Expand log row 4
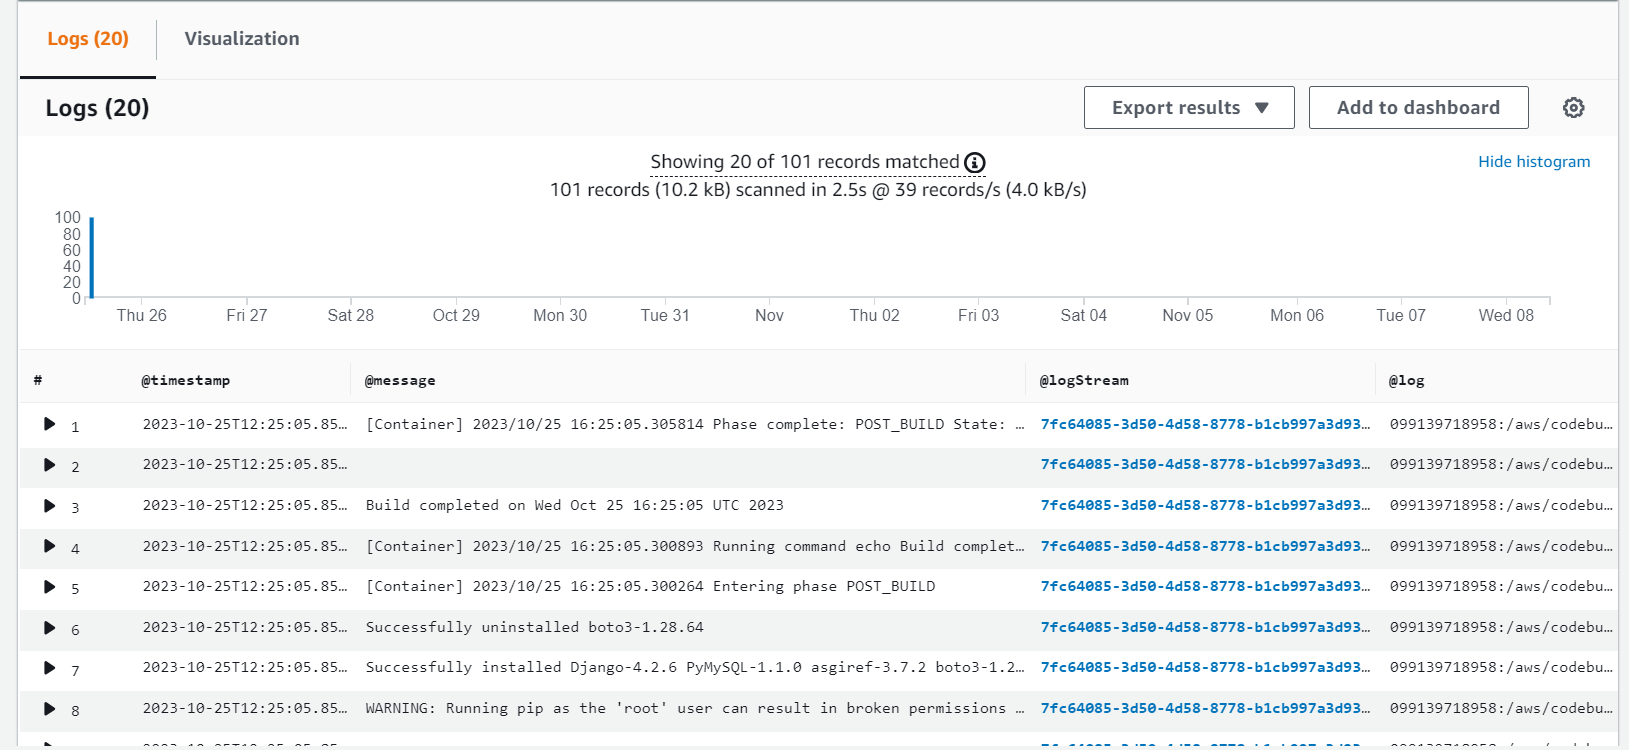This screenshot has height=750, width=1629. (x=49, y=546)
